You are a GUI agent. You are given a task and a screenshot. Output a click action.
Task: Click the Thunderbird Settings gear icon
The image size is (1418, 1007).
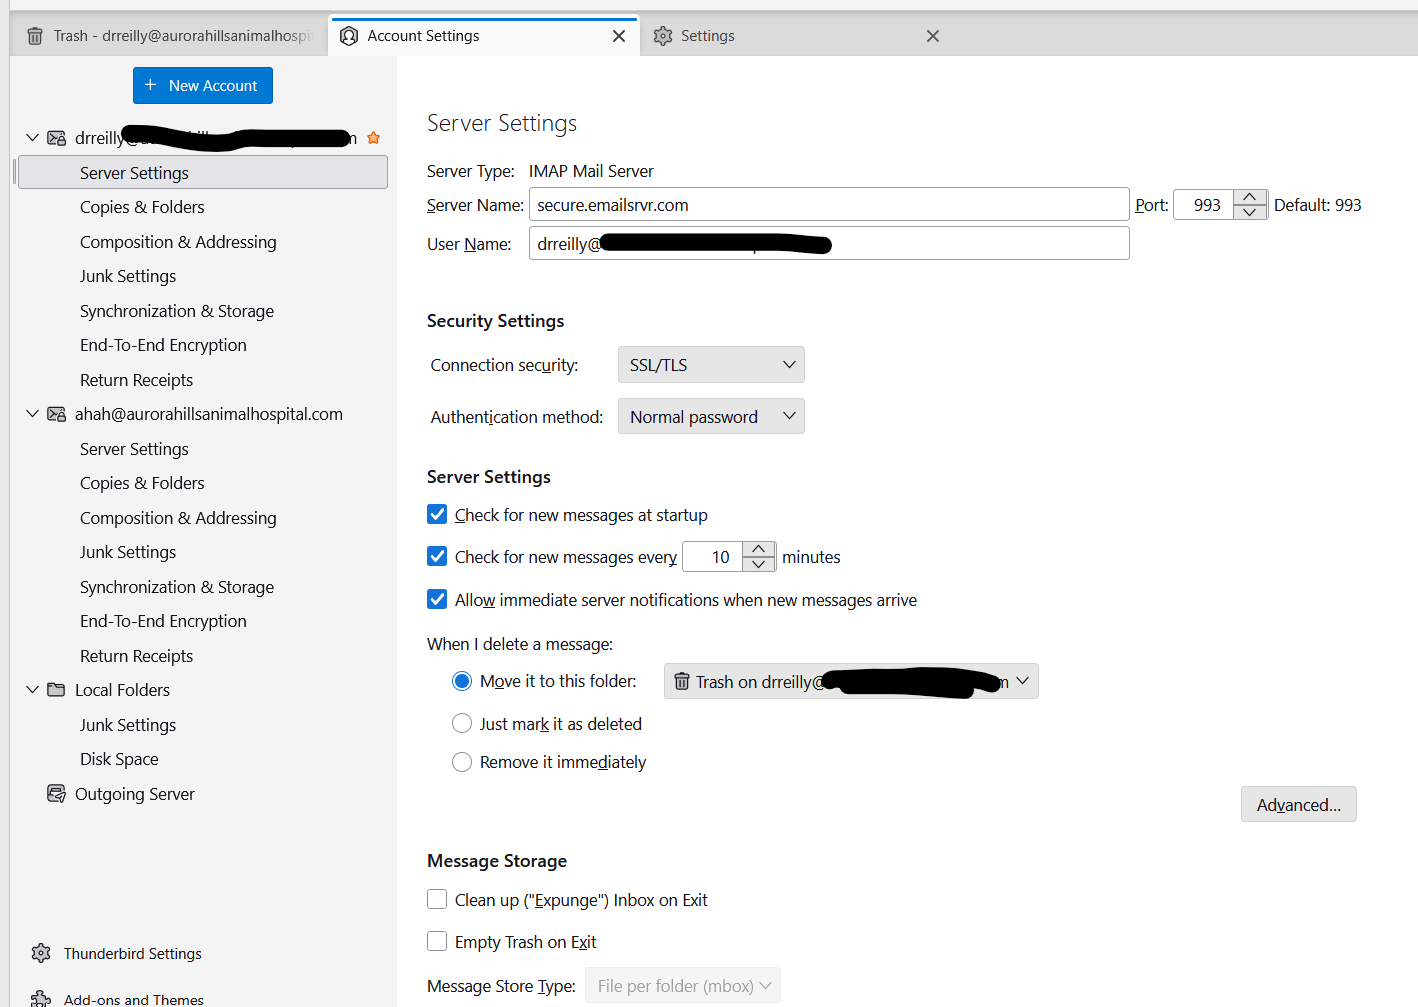pyautogui.click(x=41, y=953)
